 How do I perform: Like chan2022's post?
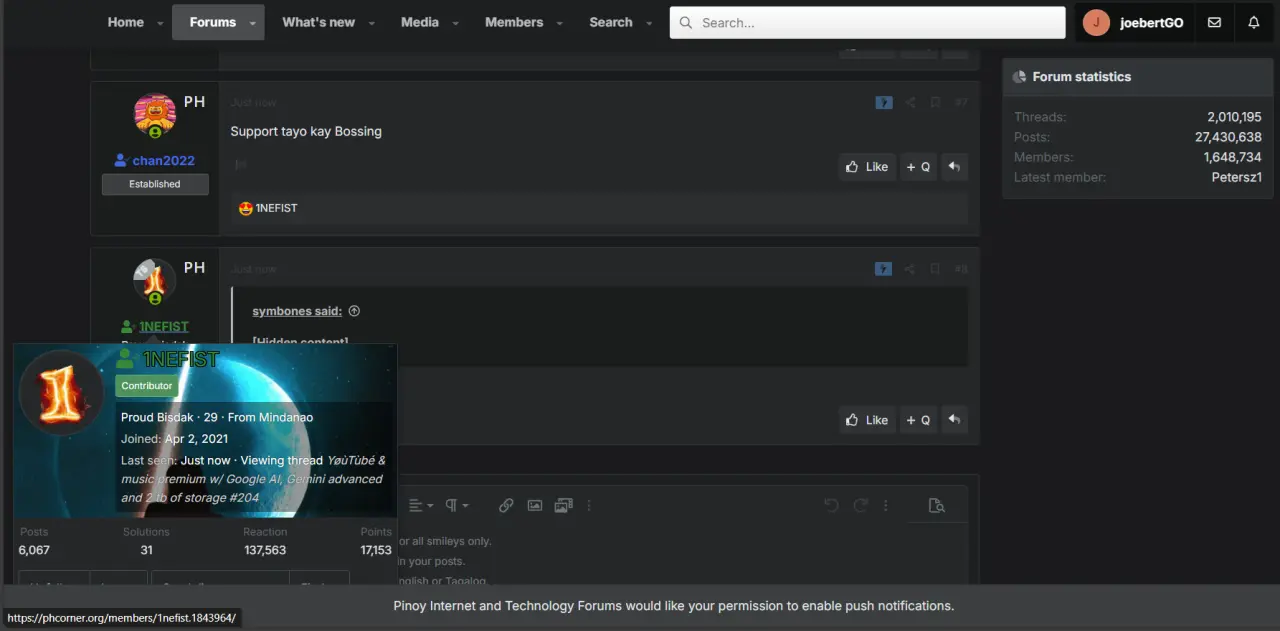coord(867,167)
